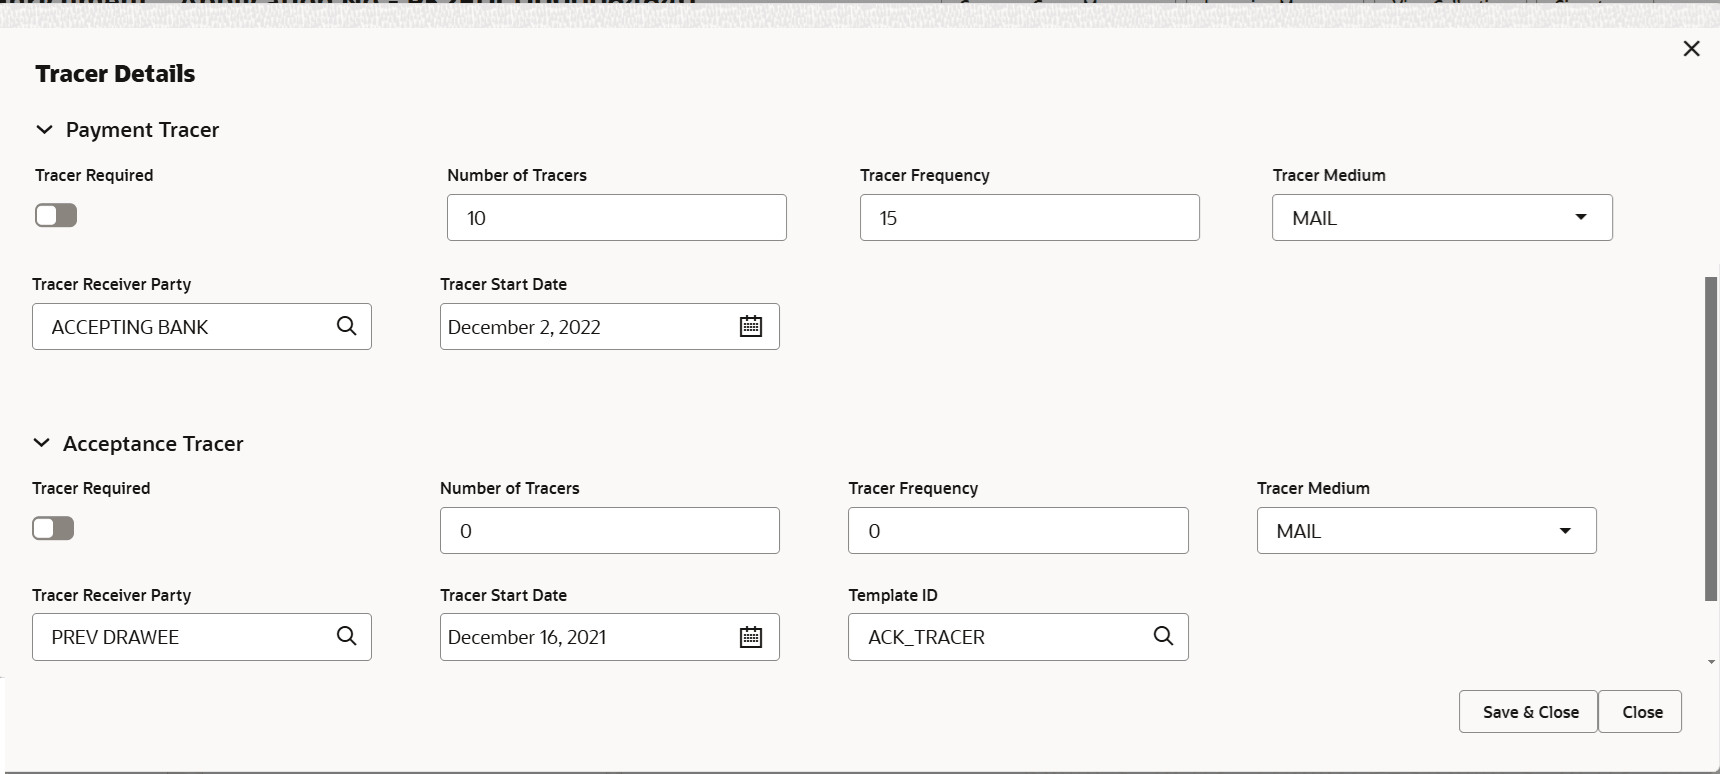Collapse the Acceptance Tracer section
This screenshot has height=774, width=1720.
(x=42, y=443)
